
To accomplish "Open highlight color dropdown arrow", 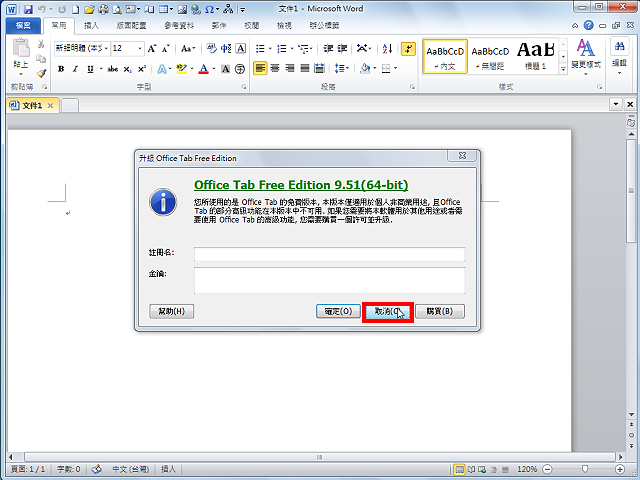I will point(192,69).
